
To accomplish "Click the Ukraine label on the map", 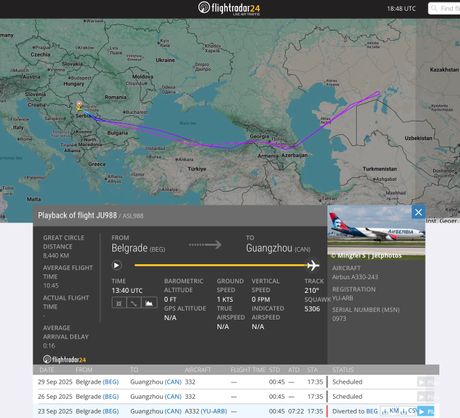I will (x=165, y=60).
